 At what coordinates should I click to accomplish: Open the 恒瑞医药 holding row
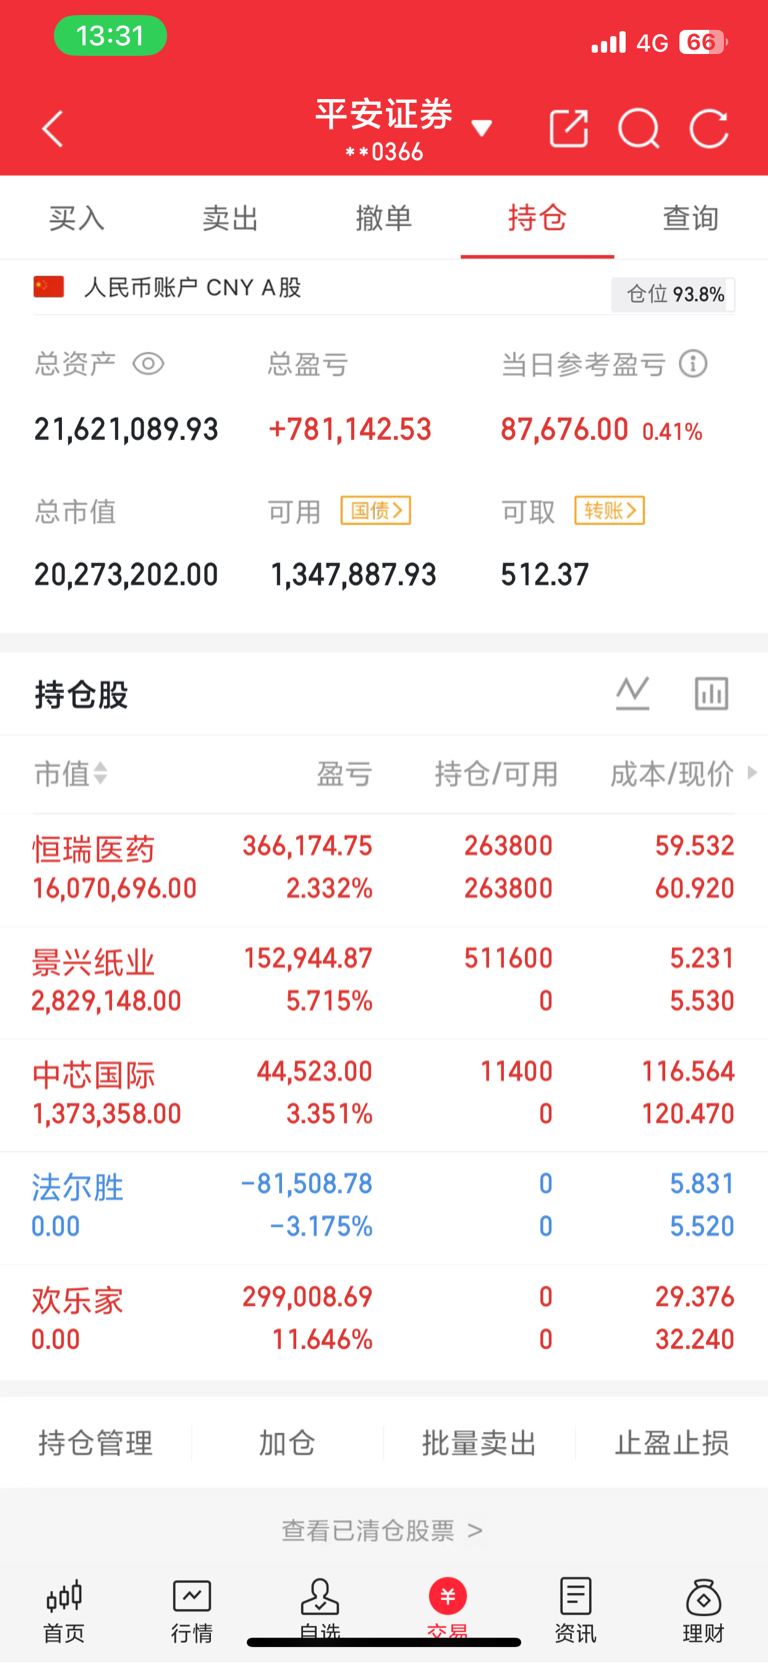pos(384,869)
